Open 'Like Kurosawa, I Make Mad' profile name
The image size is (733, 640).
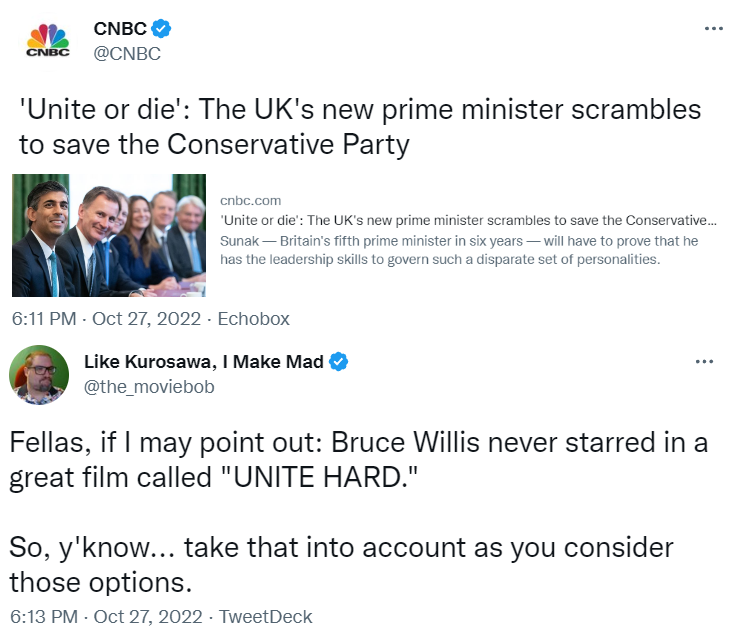204,362
